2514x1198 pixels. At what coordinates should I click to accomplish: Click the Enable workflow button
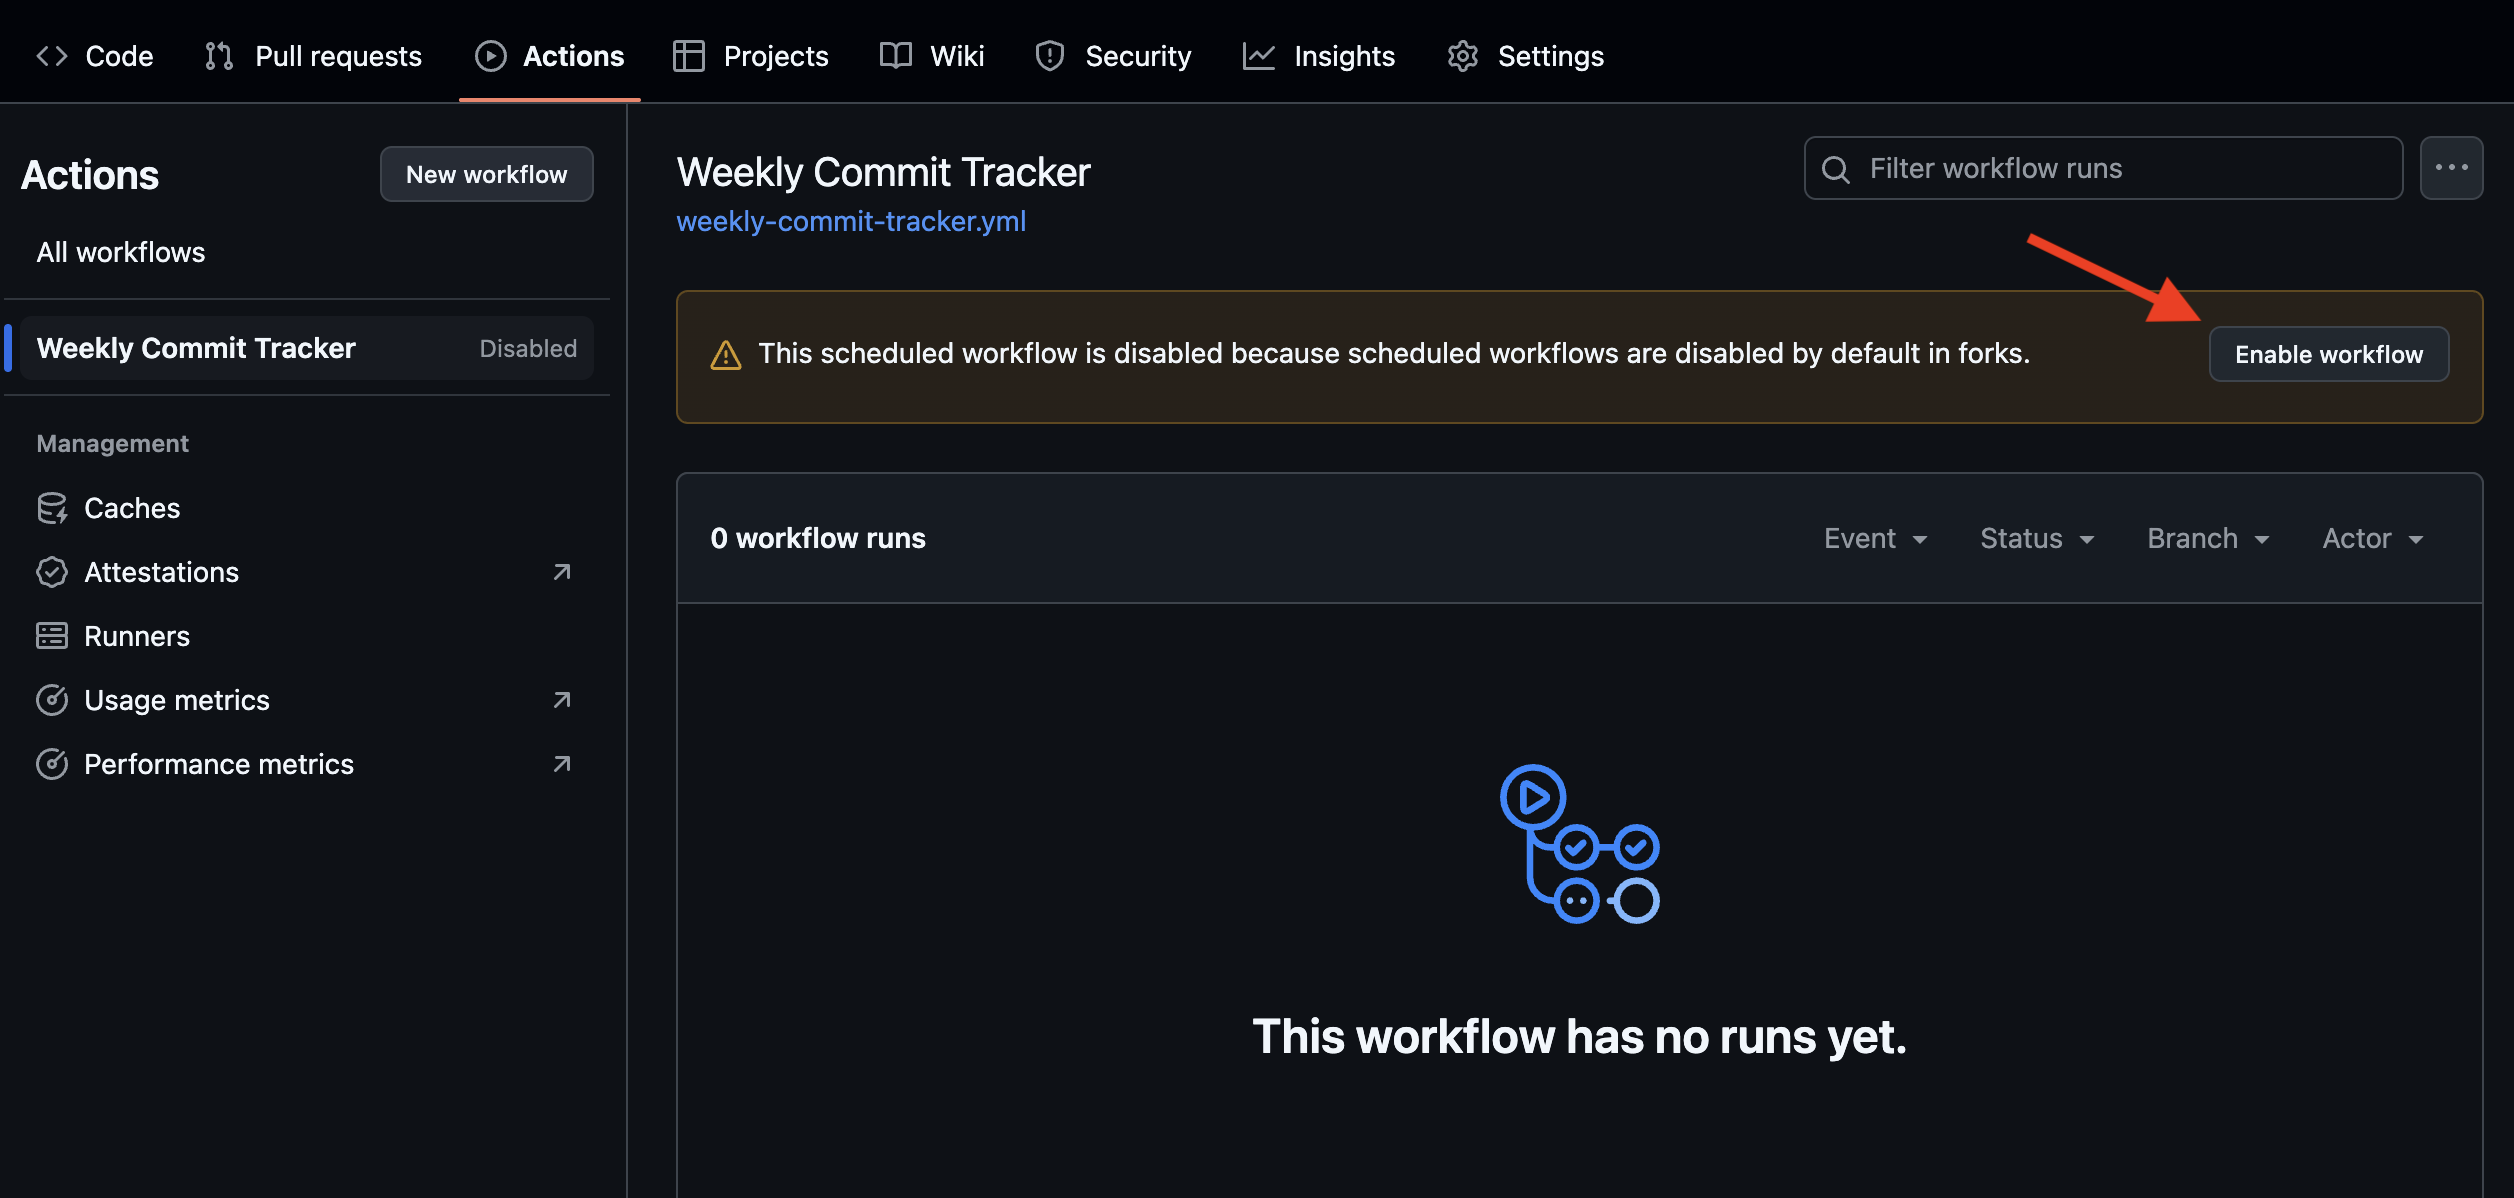pos(2328,354)
